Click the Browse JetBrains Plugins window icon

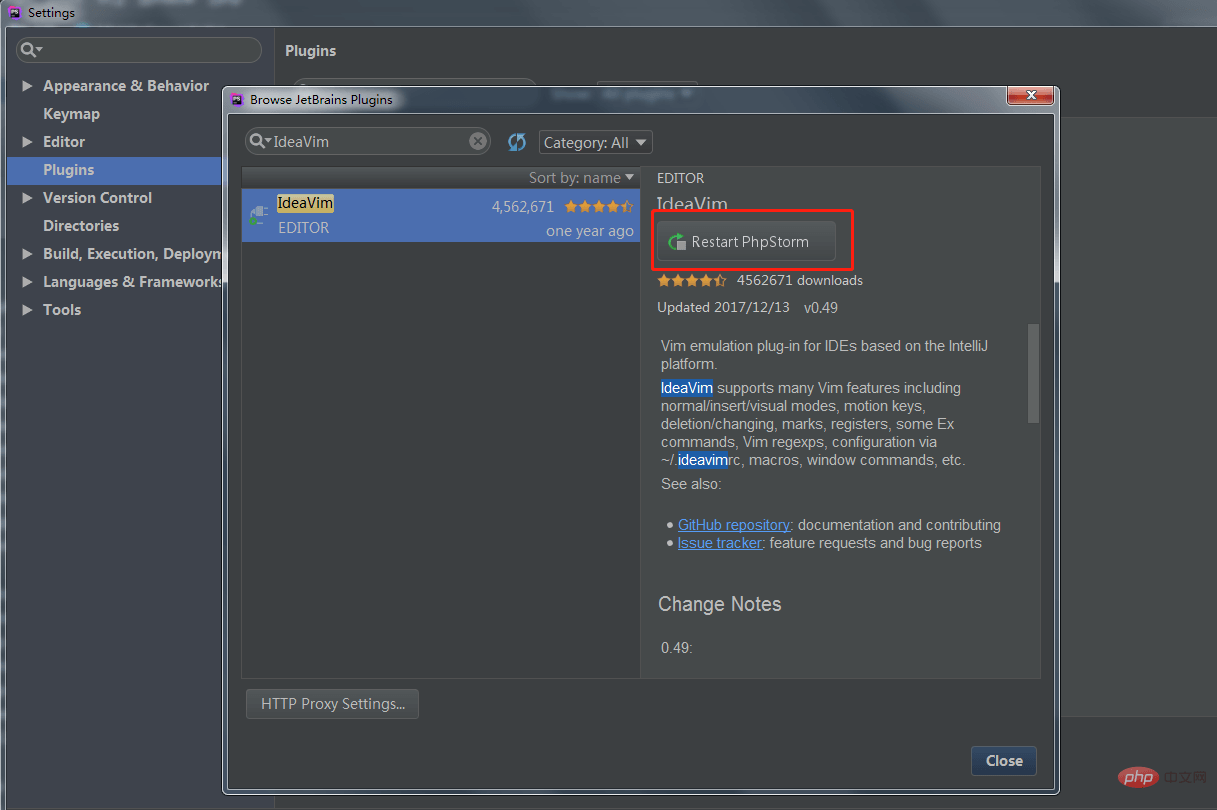[x=237, y=99]
